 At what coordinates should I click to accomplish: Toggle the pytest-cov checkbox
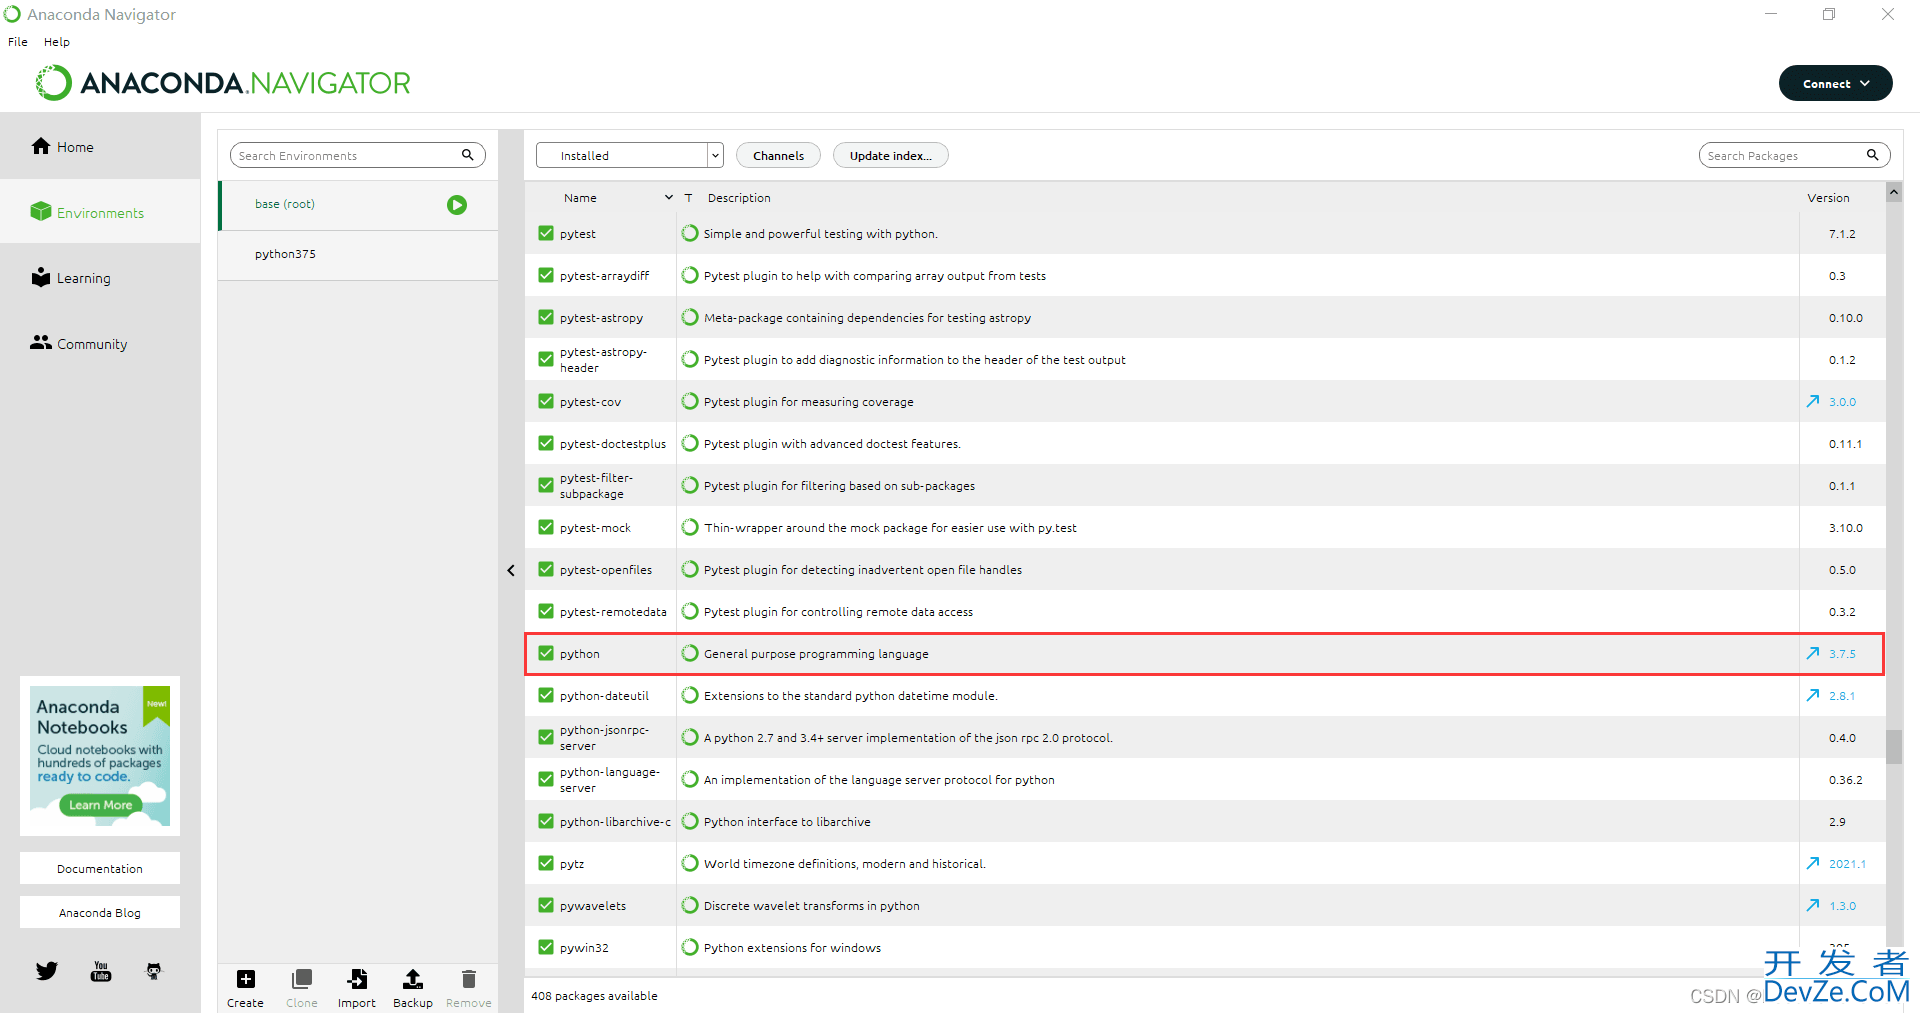(546, 401)
